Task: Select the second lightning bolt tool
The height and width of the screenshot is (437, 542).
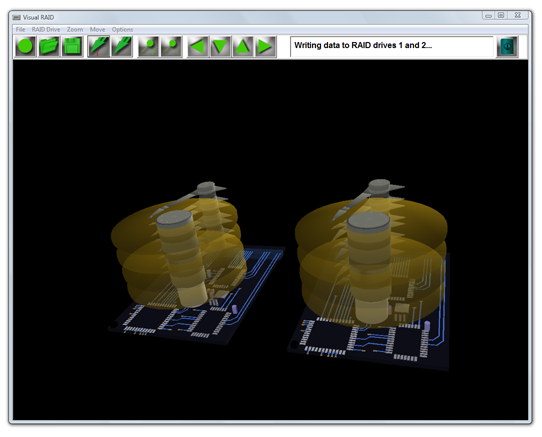Action: 122,46
